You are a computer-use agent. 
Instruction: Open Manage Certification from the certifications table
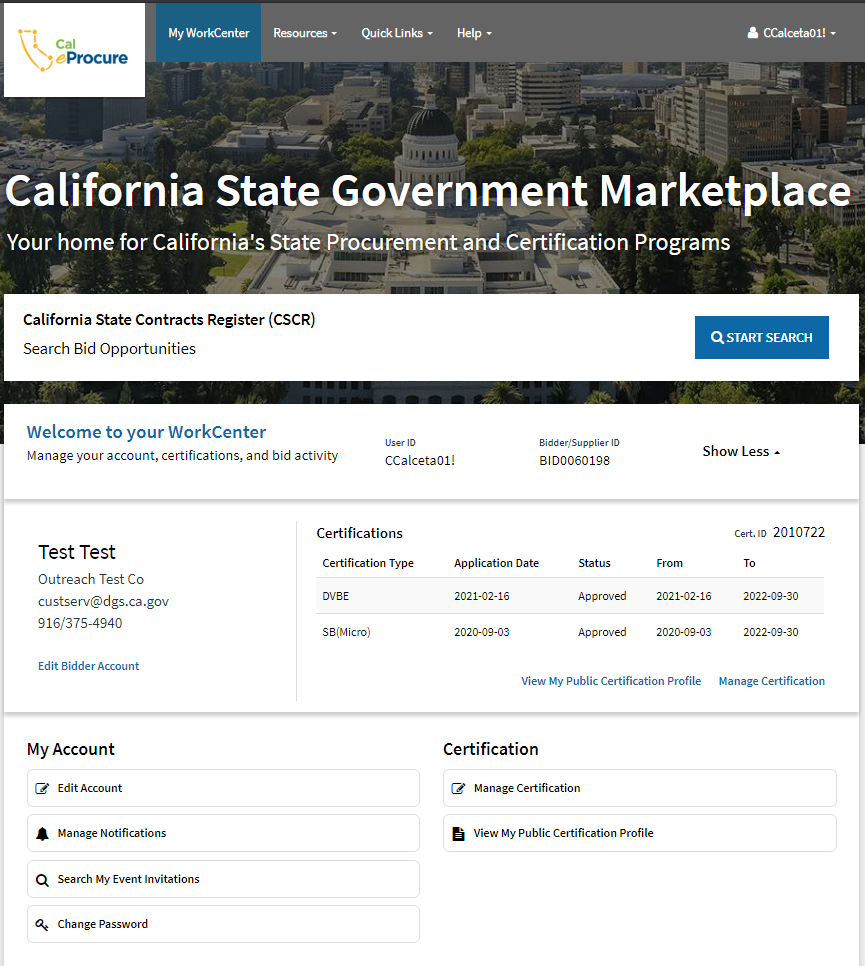click(x=771, y=681)
